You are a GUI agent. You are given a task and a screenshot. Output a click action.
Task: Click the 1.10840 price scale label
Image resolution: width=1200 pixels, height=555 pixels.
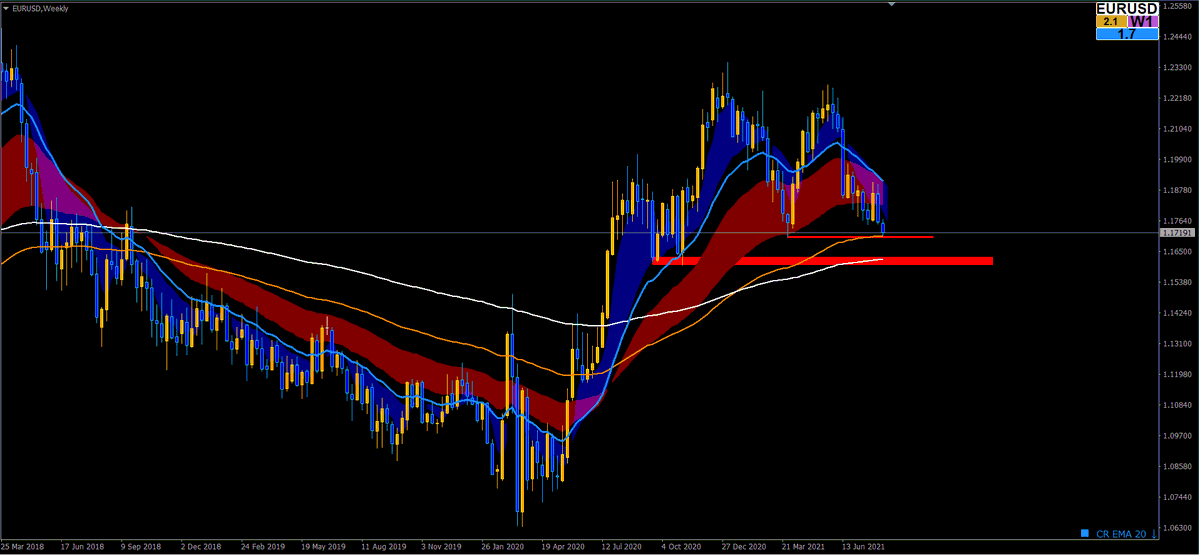click(1179, 405)
